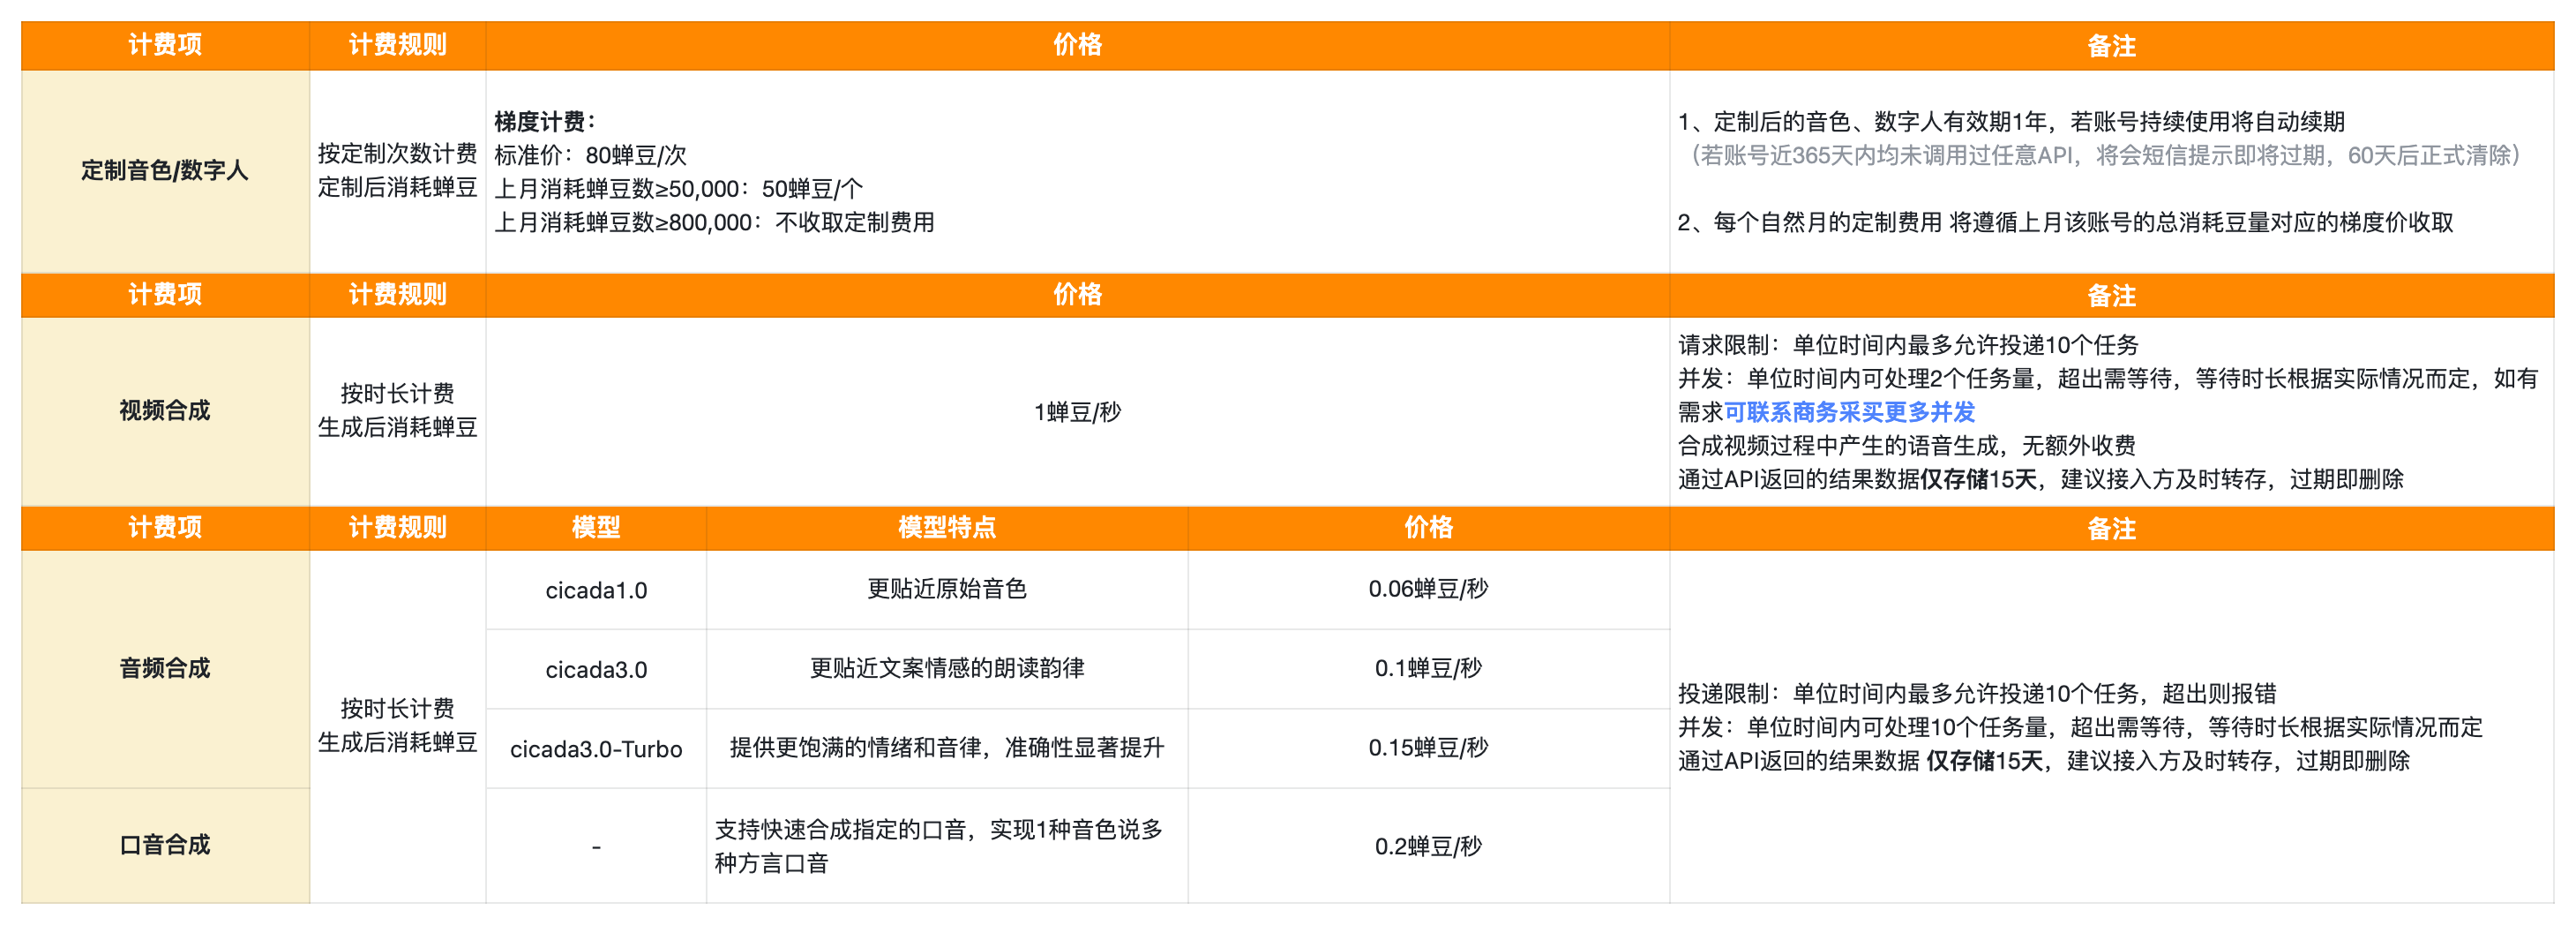
Task: Click the cicada3.0 model cell
Action: pyautogui.click(x=596, y=669)
